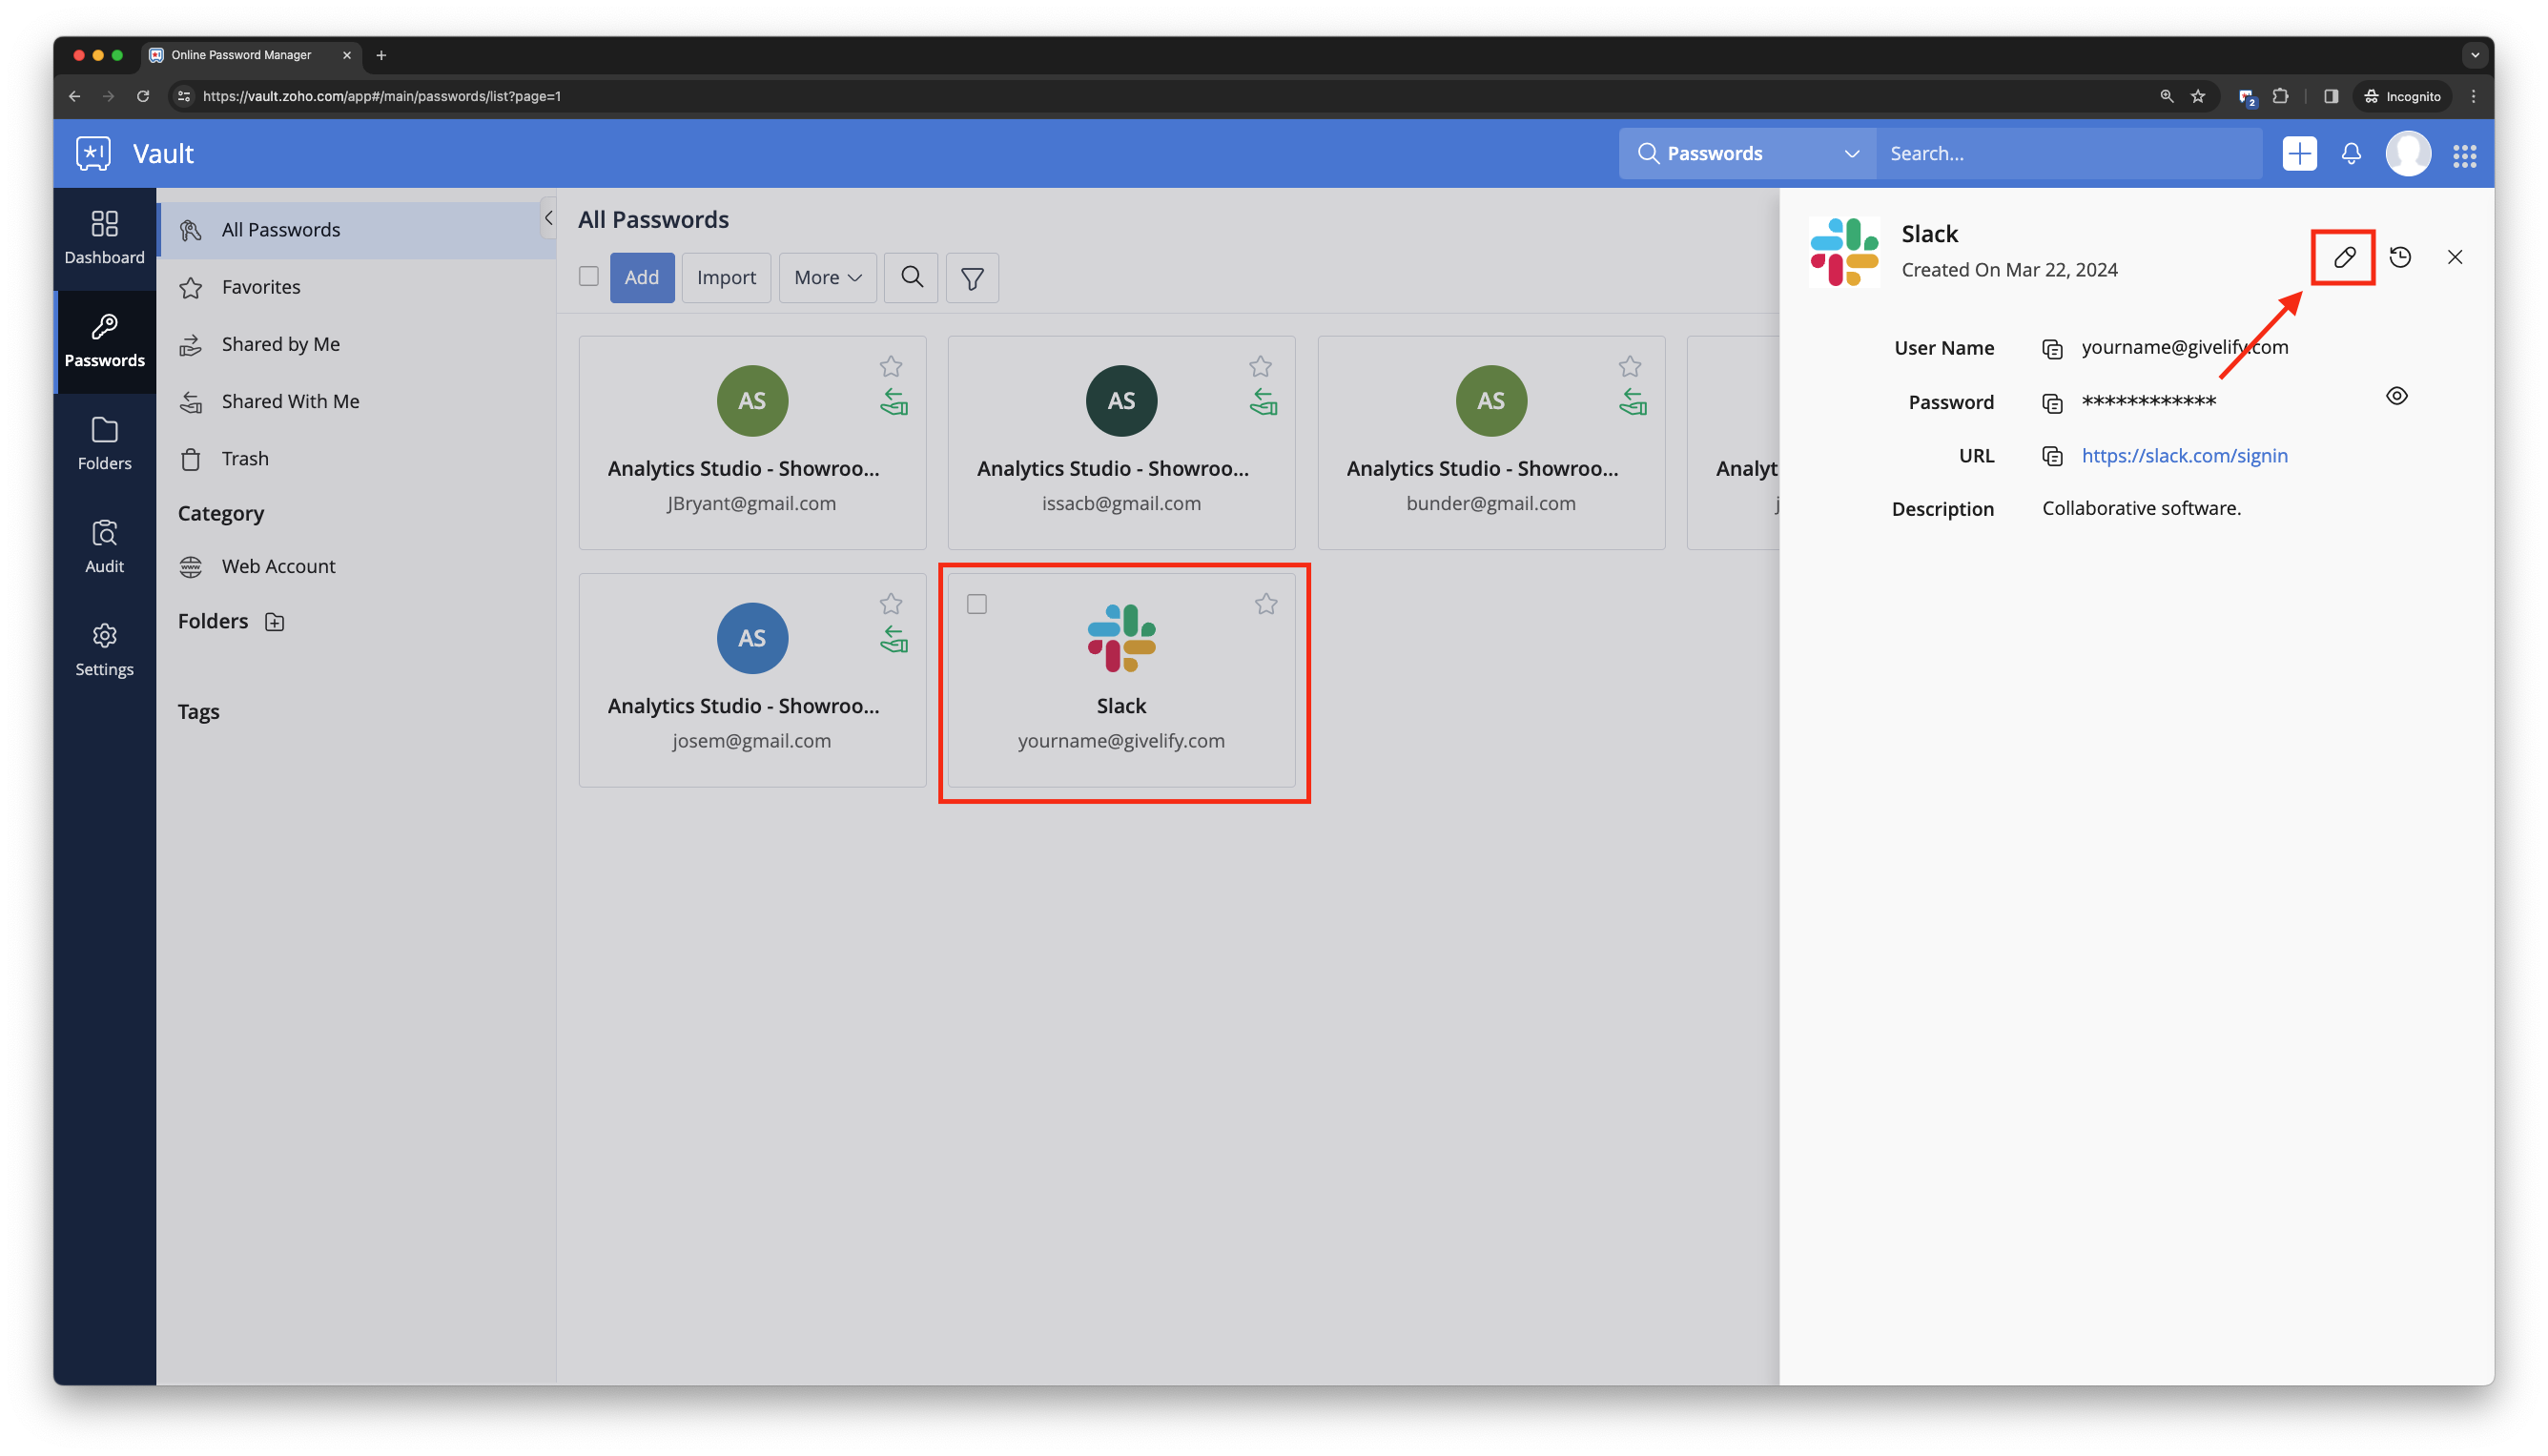This screenshot has width=2548, height=1456.
Task: Expand the More dropdown
Action: (x=827, y=277)
